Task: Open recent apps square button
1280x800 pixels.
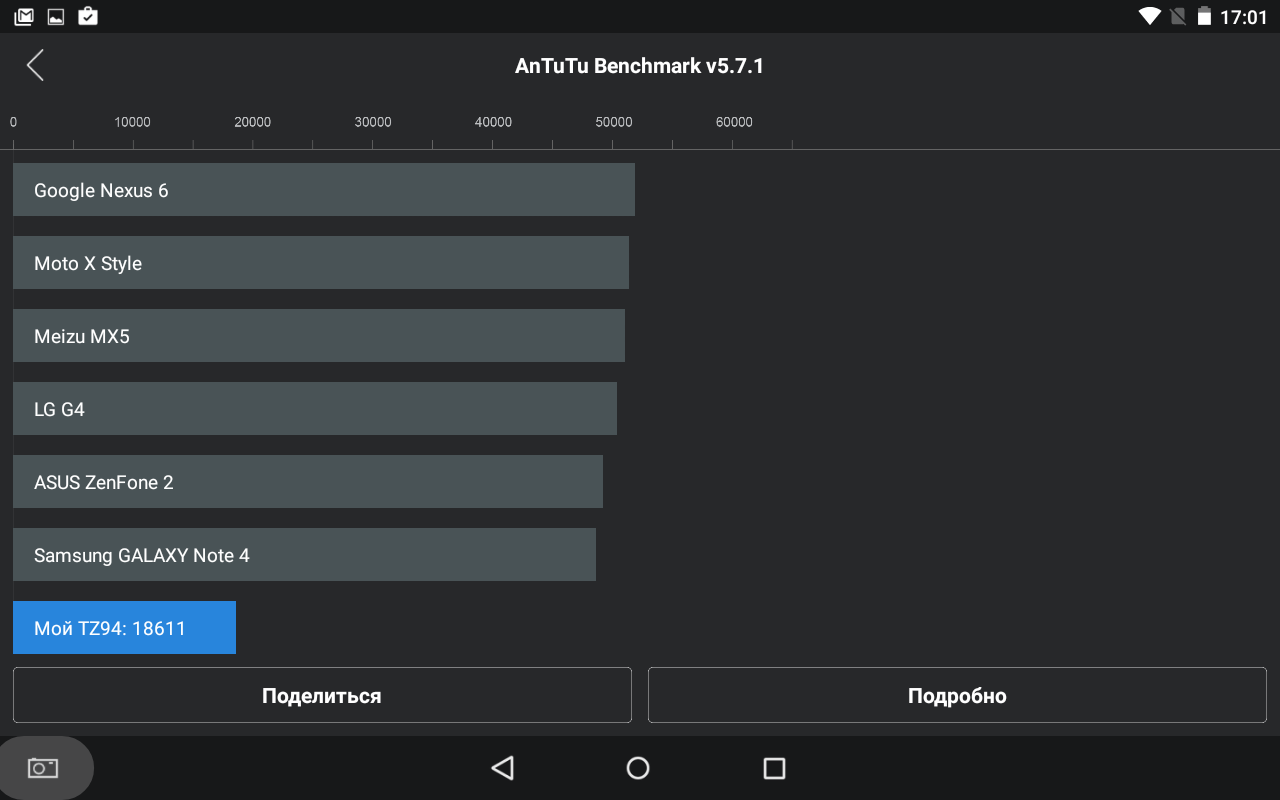Action: pos(774,768)
